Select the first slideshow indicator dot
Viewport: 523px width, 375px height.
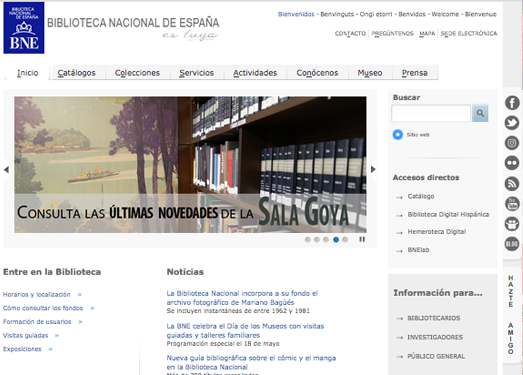[x=308, y=239]
